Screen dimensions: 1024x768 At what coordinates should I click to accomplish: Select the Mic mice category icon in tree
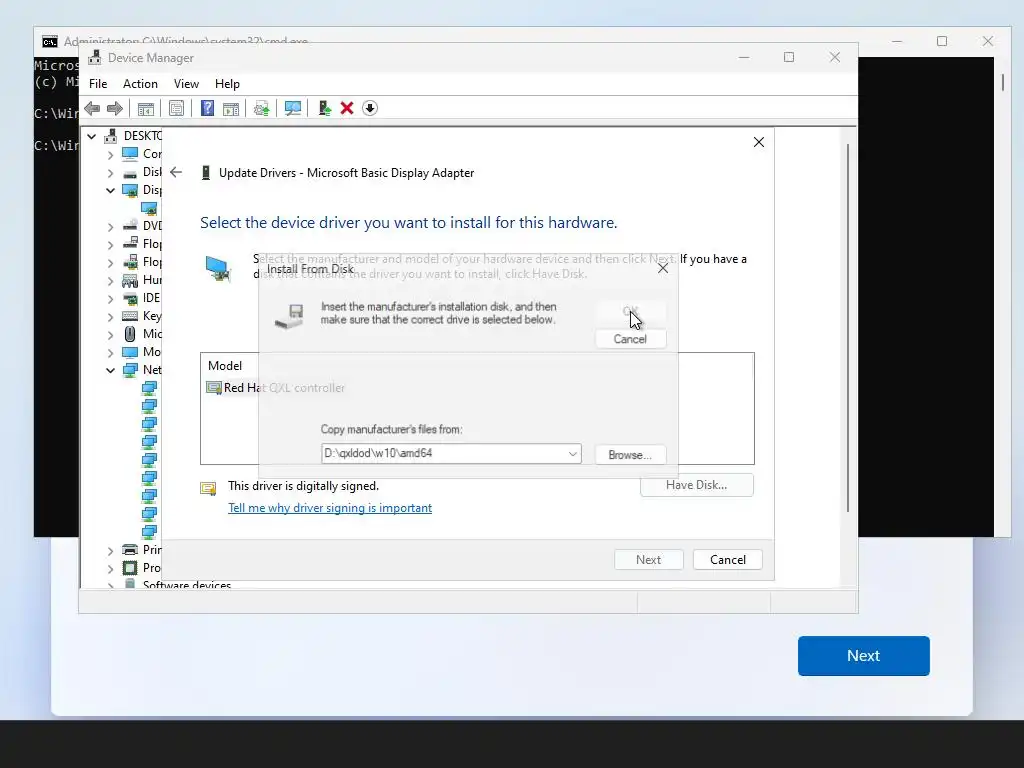coord(131,334)
